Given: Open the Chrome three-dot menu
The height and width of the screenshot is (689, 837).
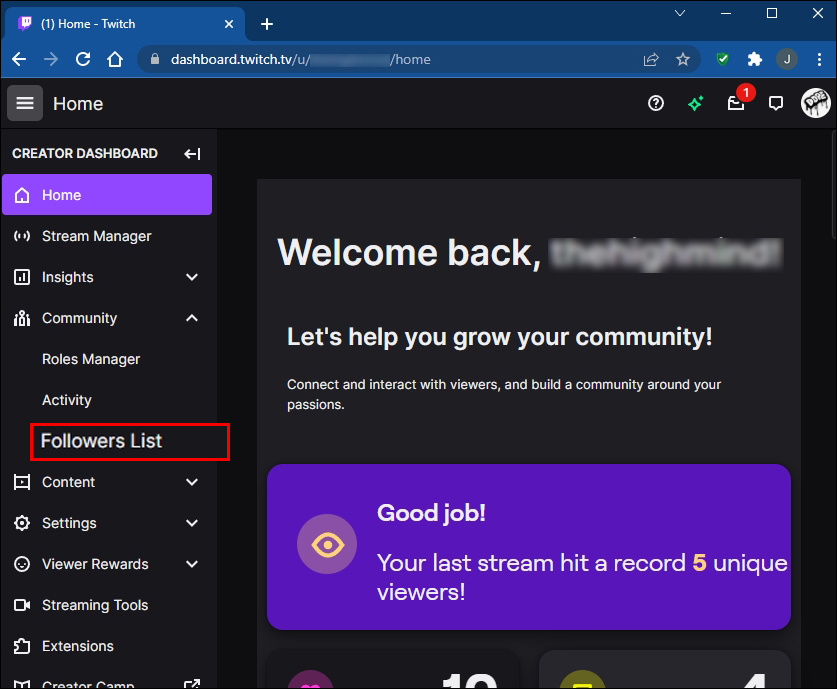Looking at the screenshot, I should pyautogui.click(x=819, y=59).
